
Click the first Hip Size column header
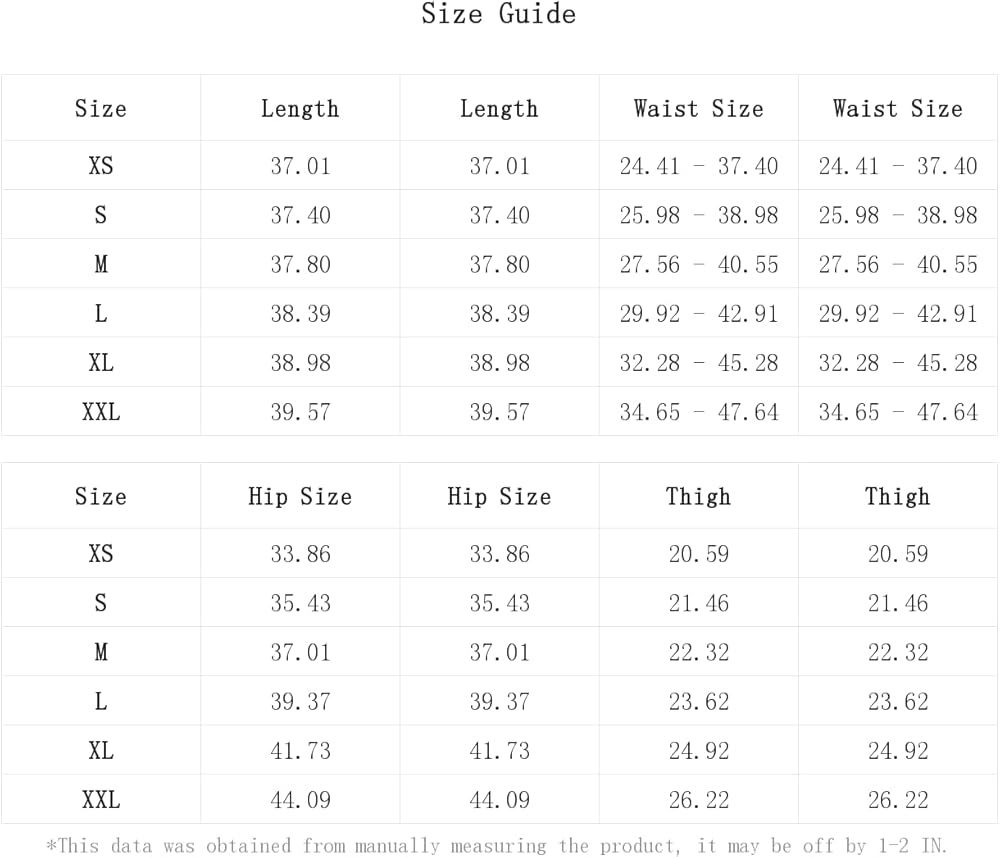tap(300, 497)
